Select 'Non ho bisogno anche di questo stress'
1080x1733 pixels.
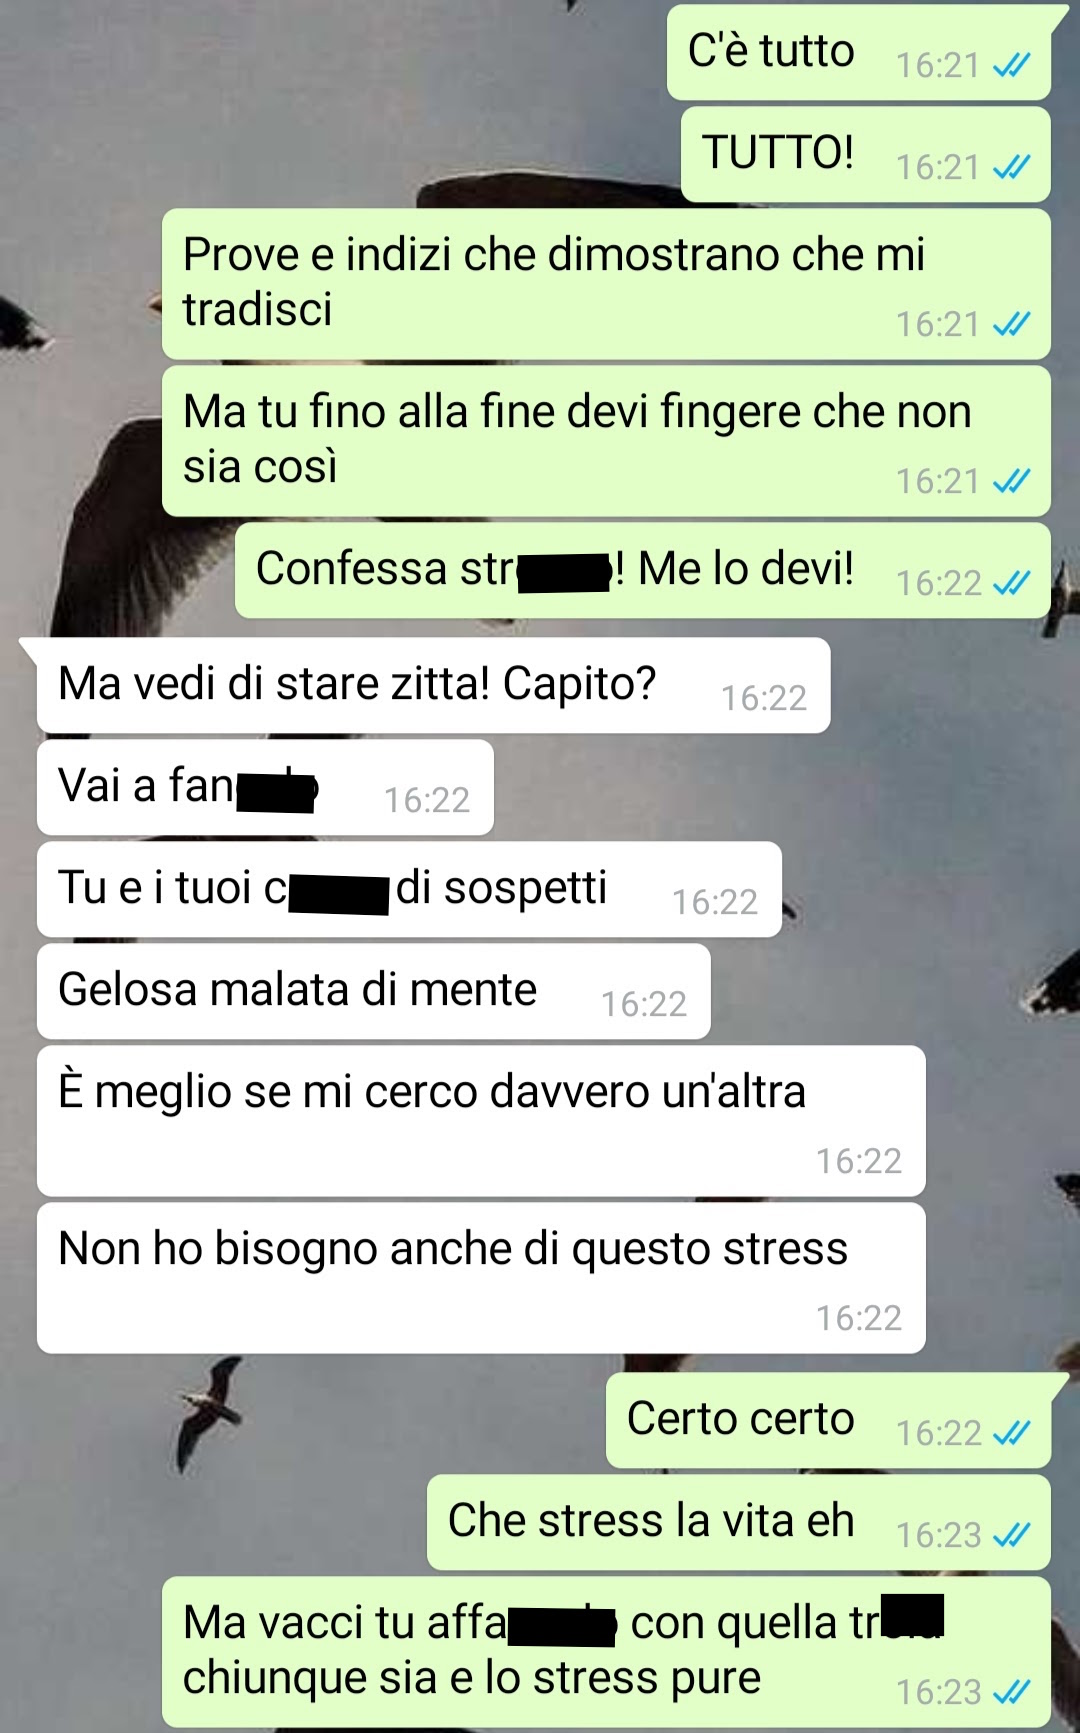(x=481, y=1278)
